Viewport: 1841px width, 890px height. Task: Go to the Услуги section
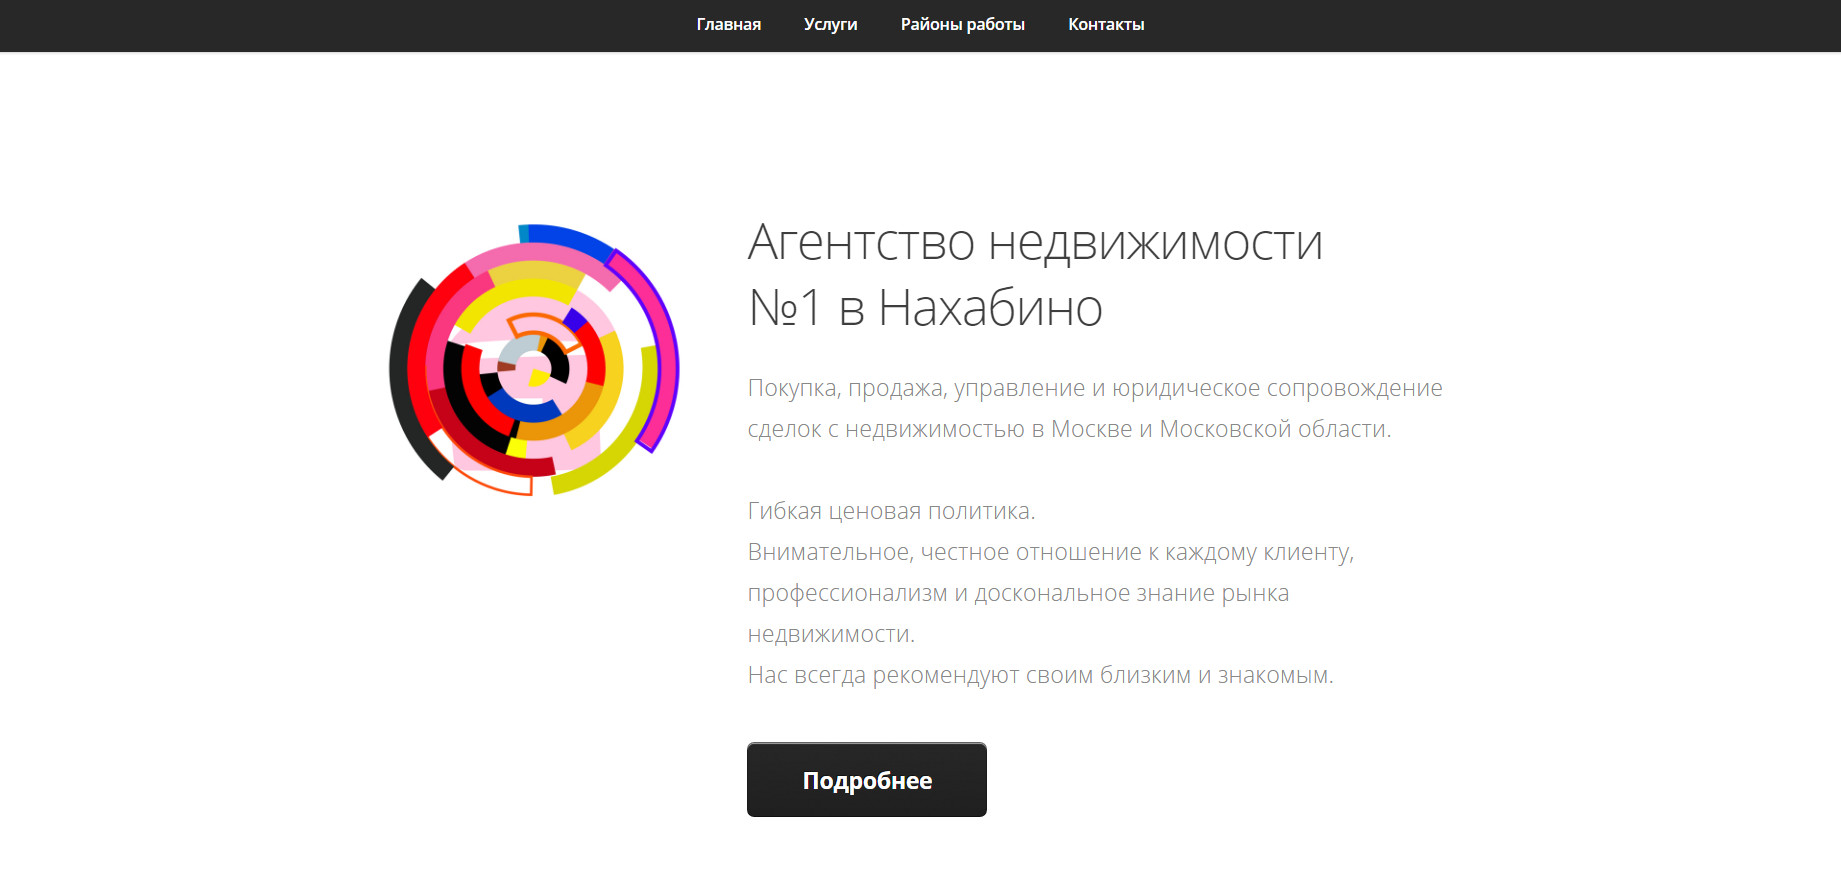click(x=830, y=25)
